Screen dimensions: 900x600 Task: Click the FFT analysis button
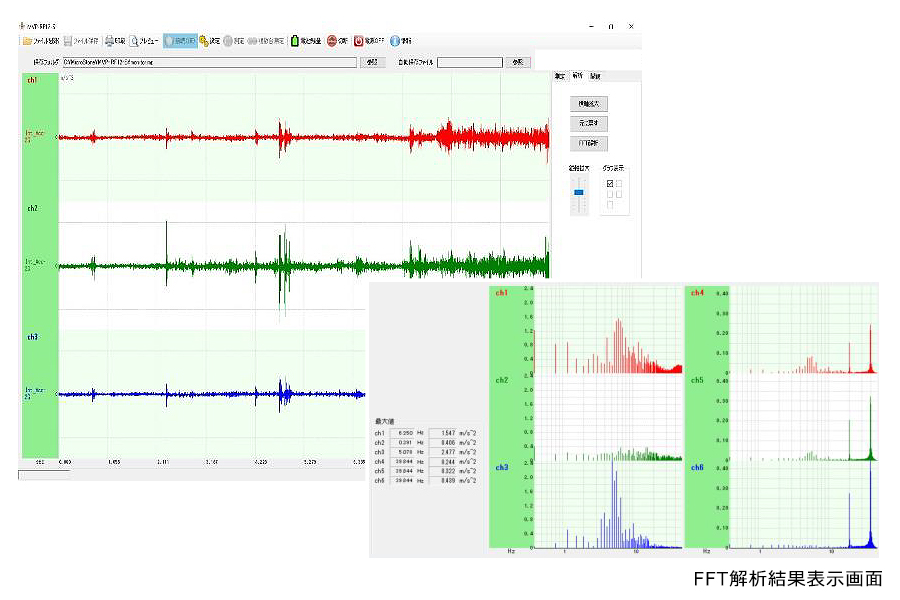[587, 143]
